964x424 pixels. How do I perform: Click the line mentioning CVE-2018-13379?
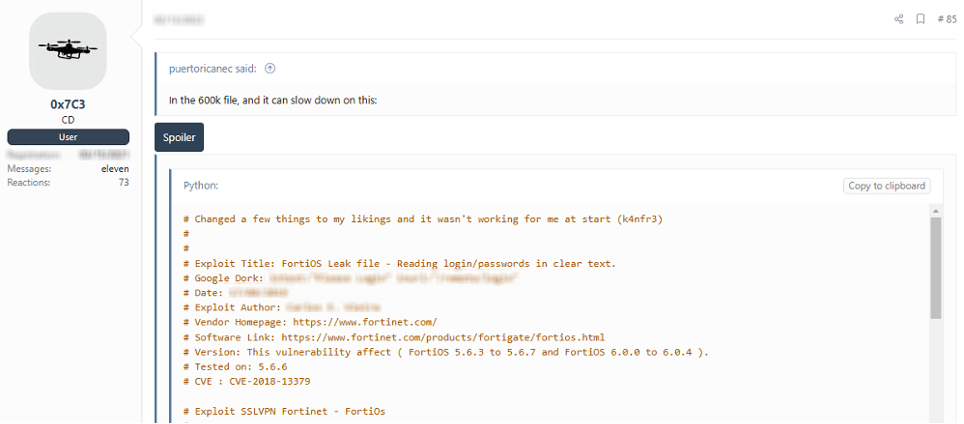(x=247, y=382)
